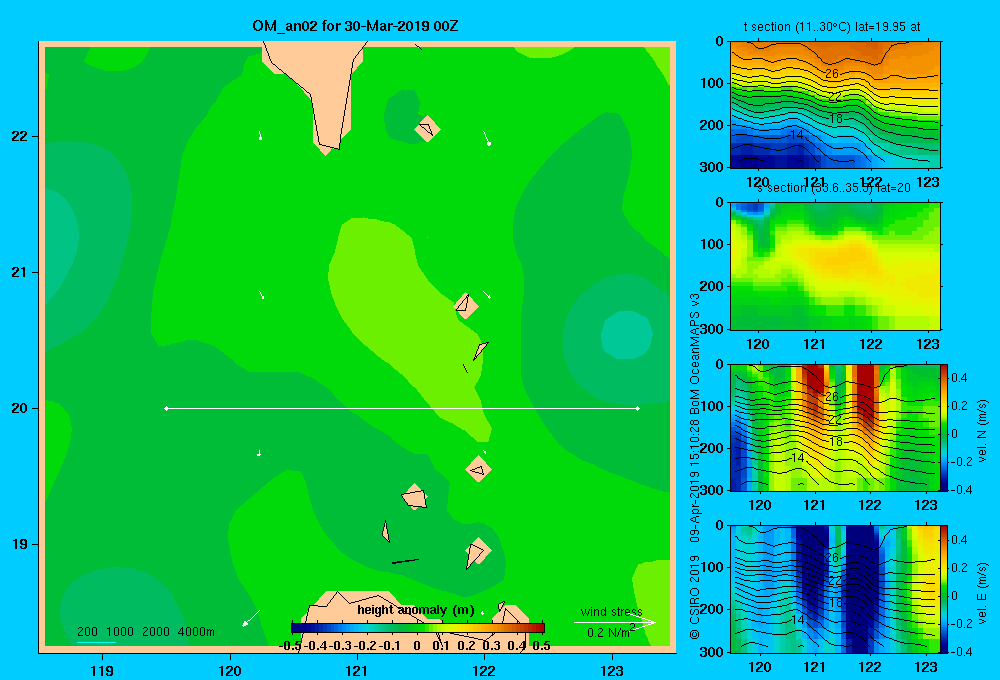Open the salinity section panel

835,266
